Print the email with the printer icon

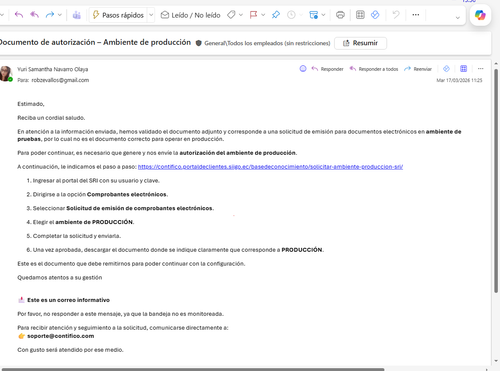[x=340, y=15]
